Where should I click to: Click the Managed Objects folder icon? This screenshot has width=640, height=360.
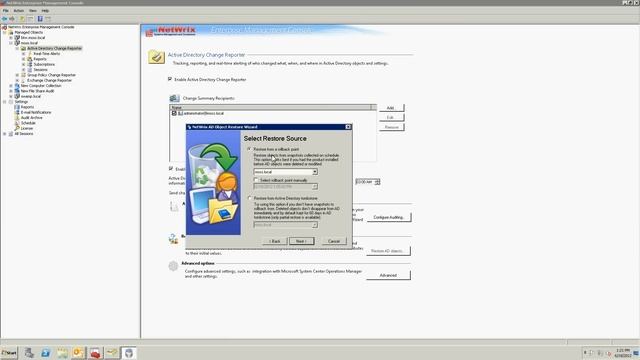[11, 32]
